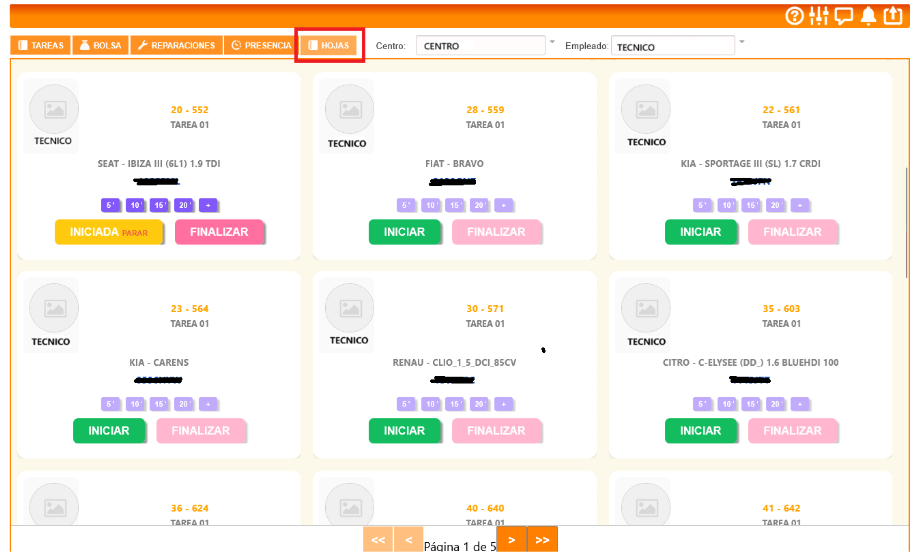Go to first page with << button
920x558 pixels.
pos(378,540)
